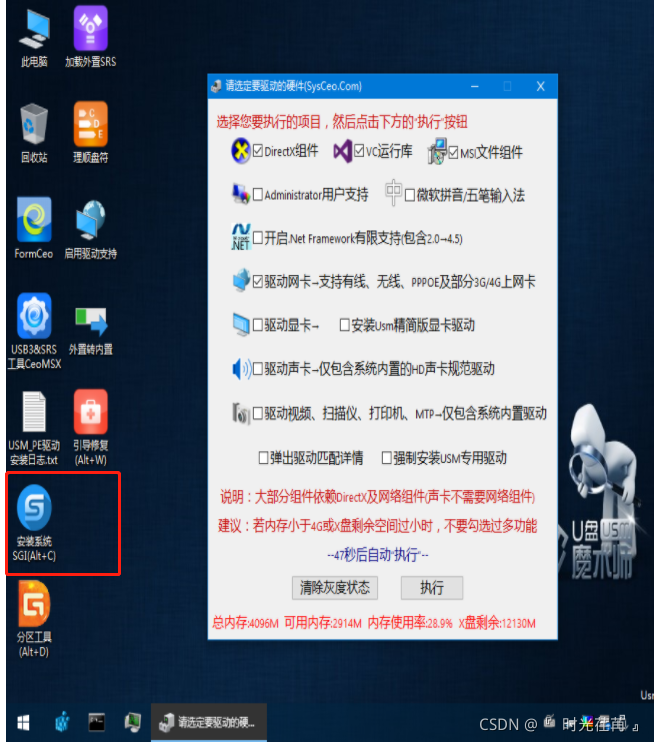The width and height of the screenshot is (654, 742).
Task: Check 强制安装USM专用驱动 checkbox
Action: [387, 458]
